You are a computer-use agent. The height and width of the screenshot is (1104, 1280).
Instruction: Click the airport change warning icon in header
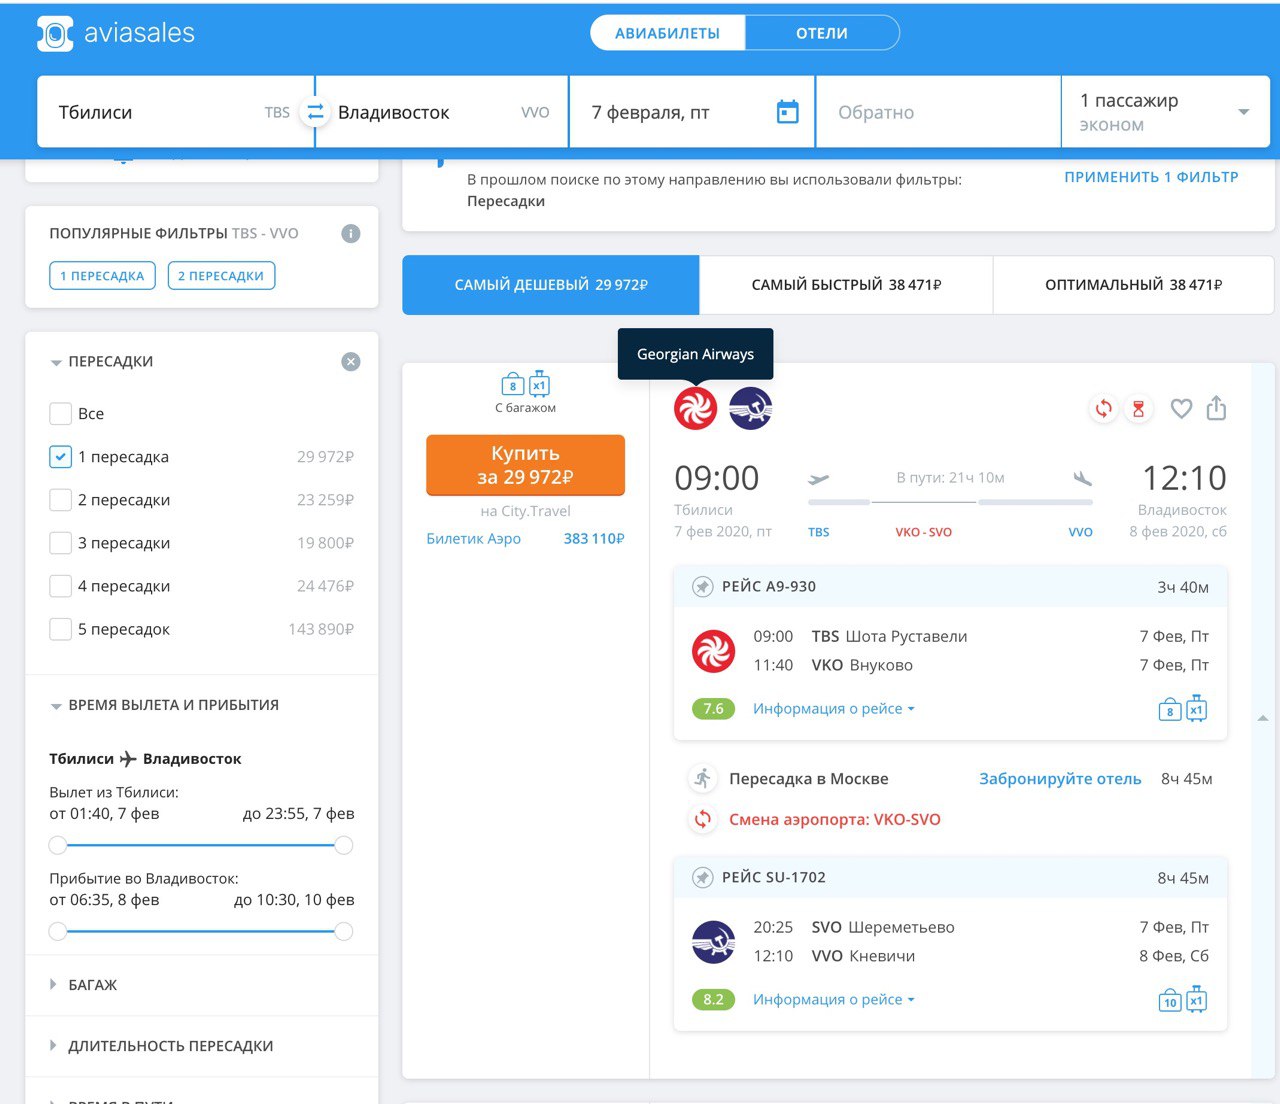pos(1103,408)
